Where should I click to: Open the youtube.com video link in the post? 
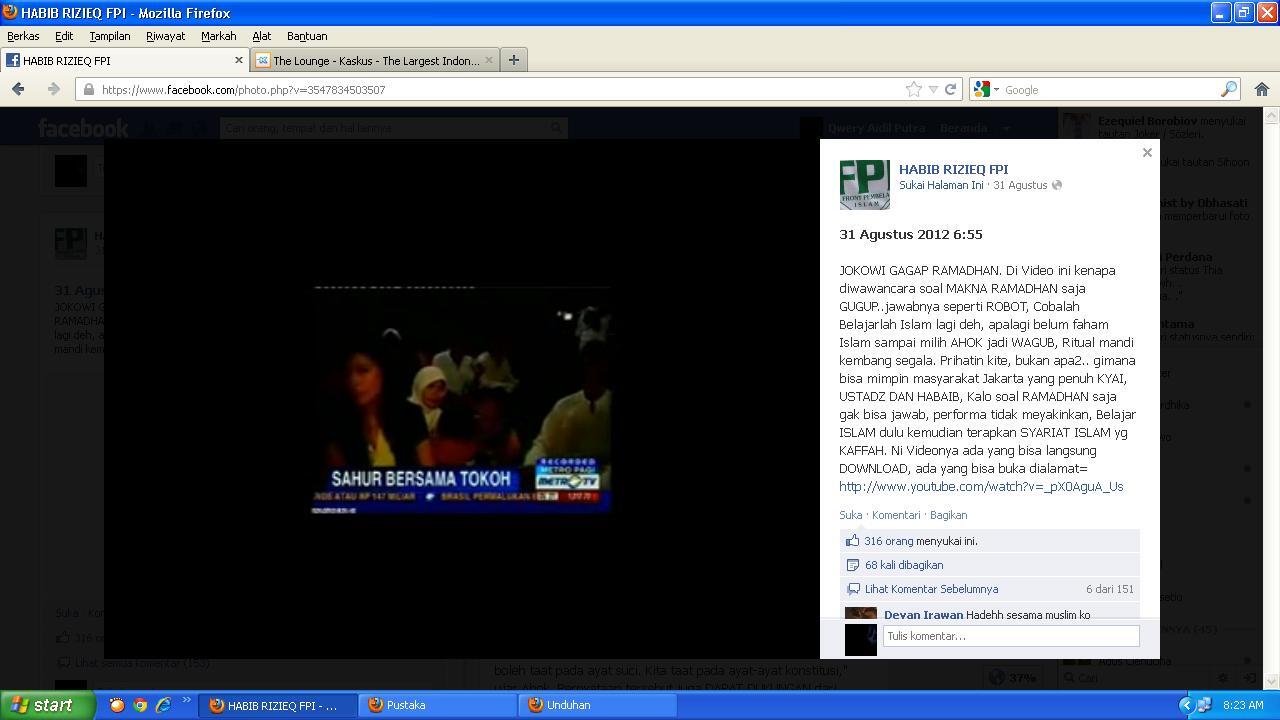(x=981, y=486)
